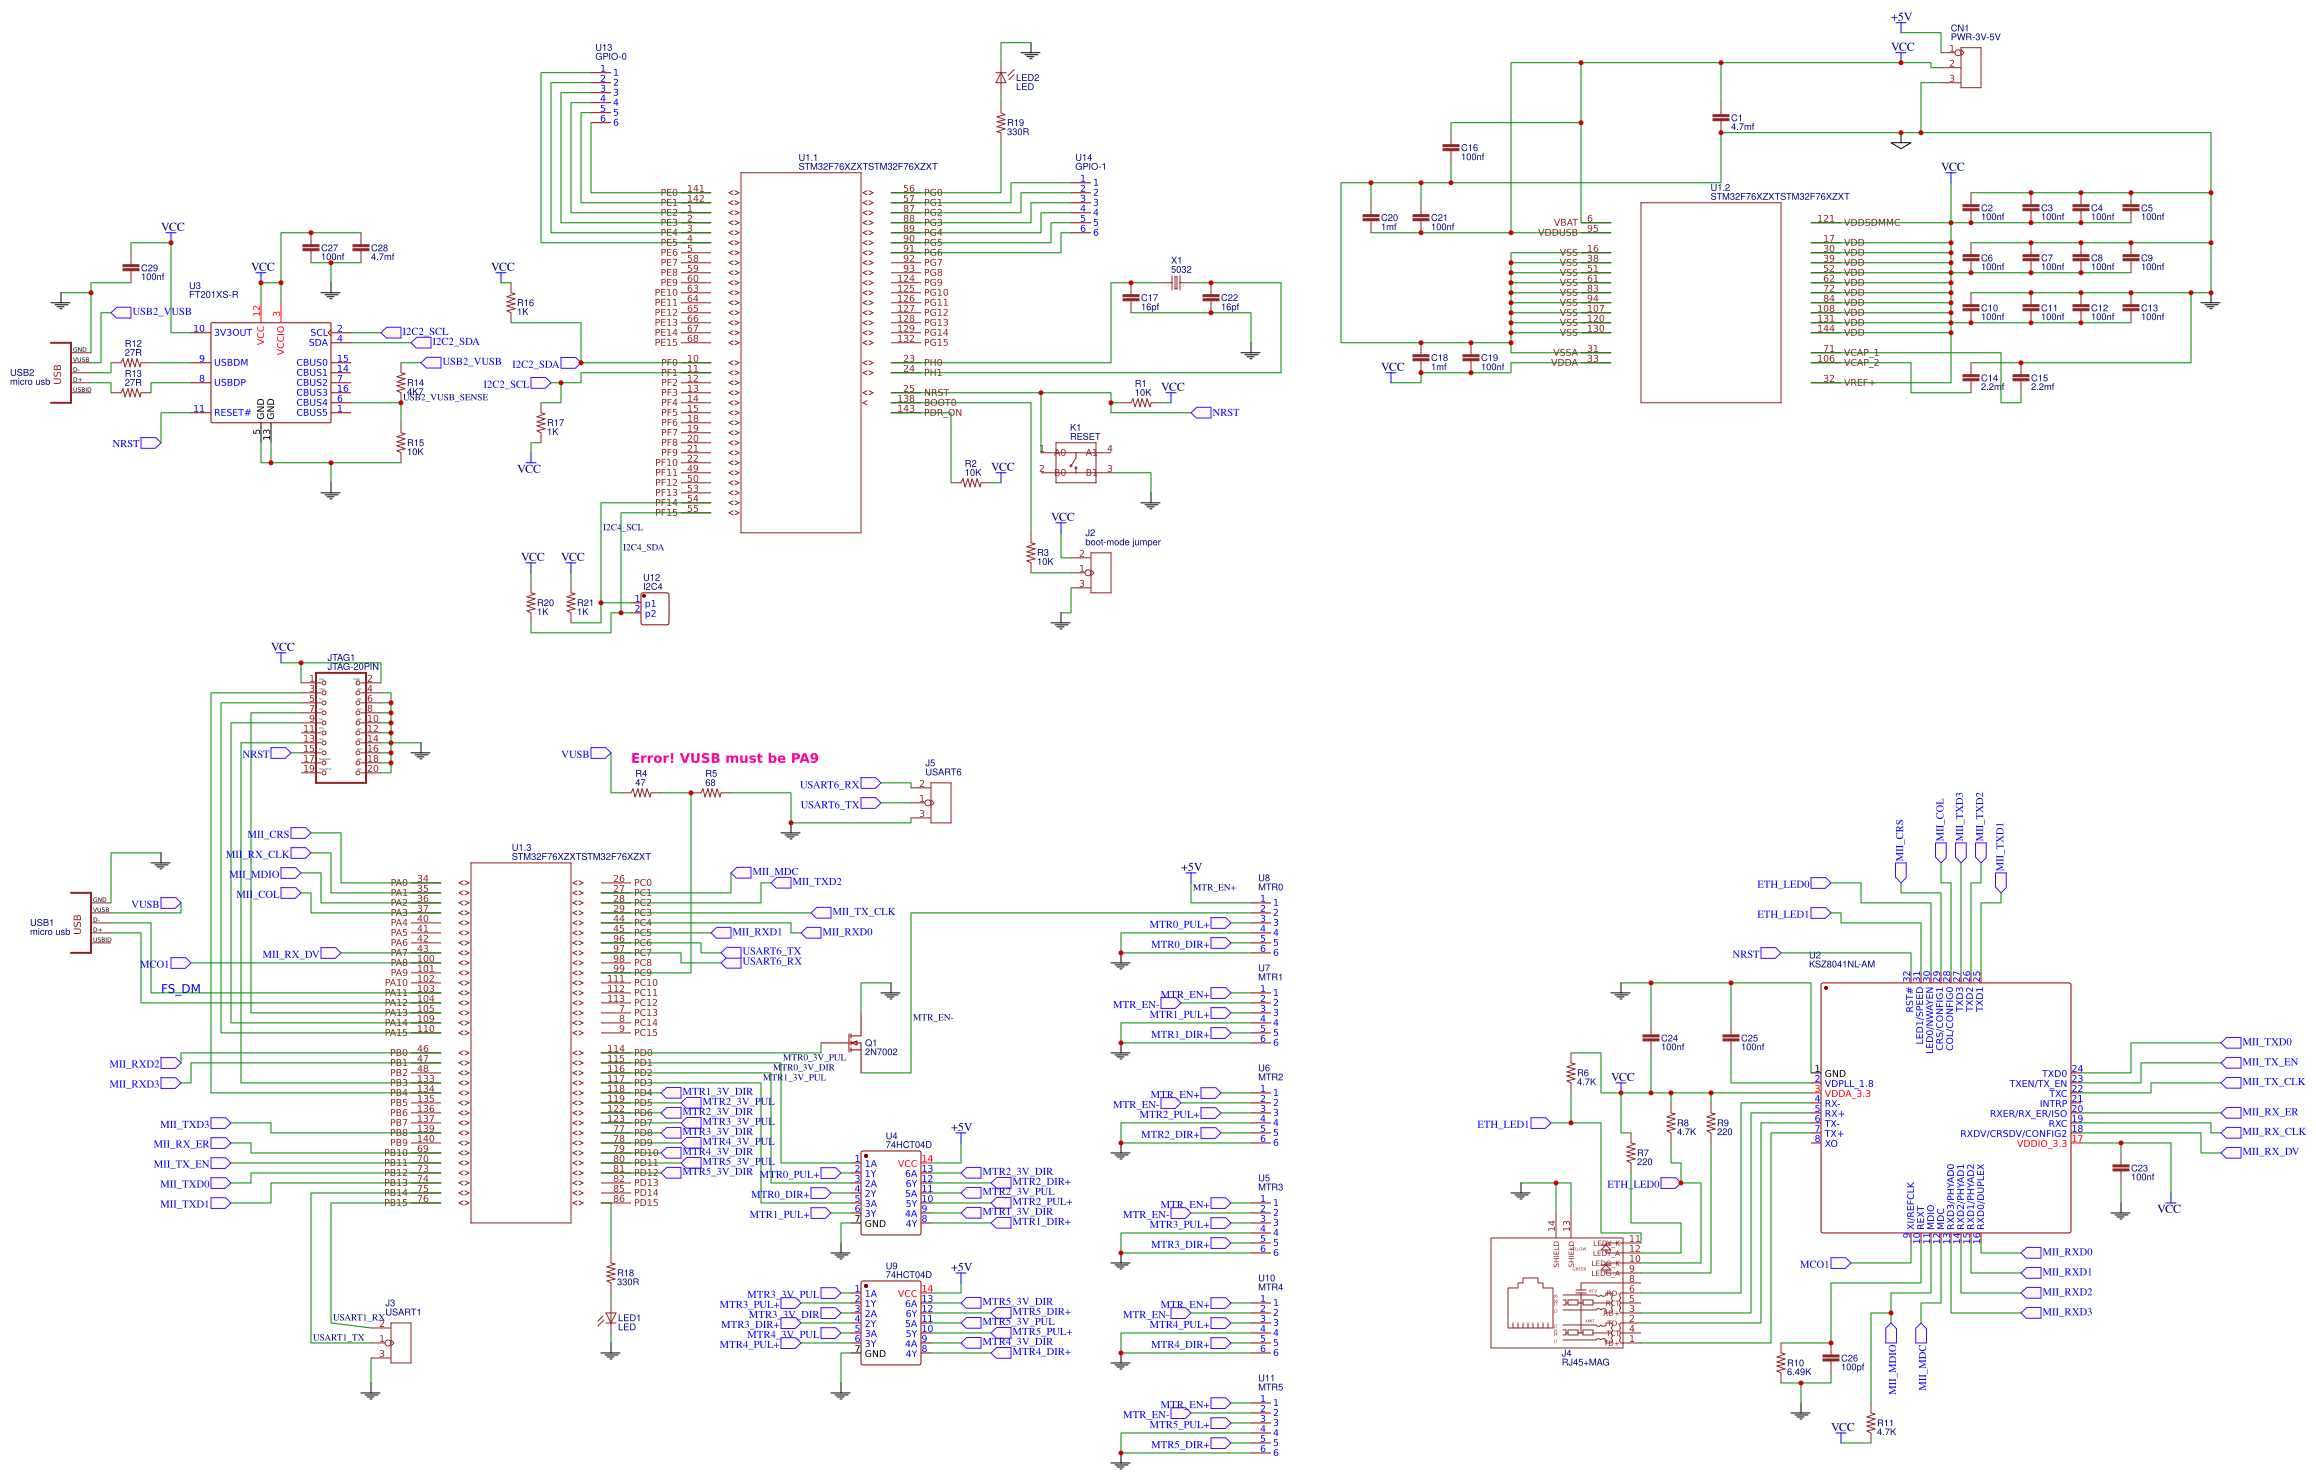Click the U12 I2C4 connector label
2316x1479 pixels.
click(x=652, y=580)
